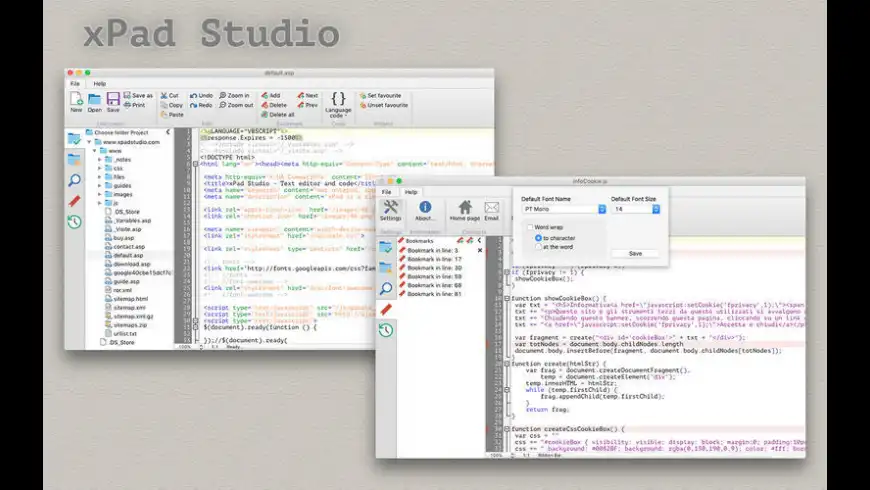Collapse the www.xpadstudio.com tree node
Screen dimensions: 870x490
pyautogui.click(x=89, y=142)
